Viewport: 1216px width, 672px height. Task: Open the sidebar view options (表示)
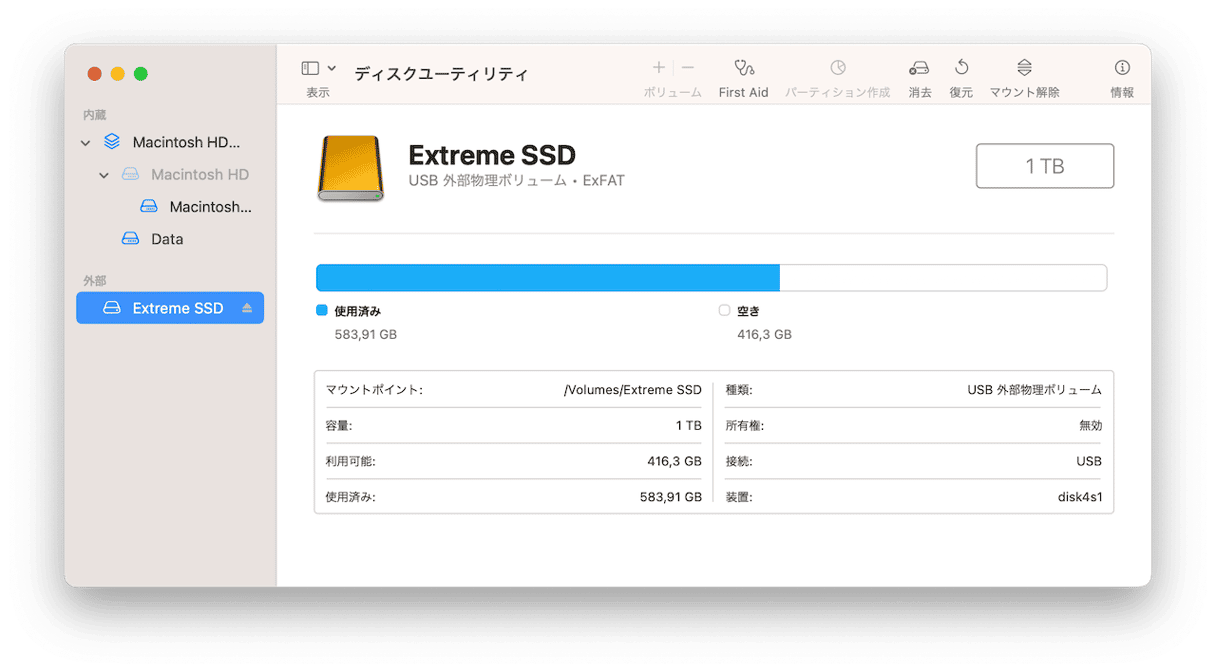318,68
